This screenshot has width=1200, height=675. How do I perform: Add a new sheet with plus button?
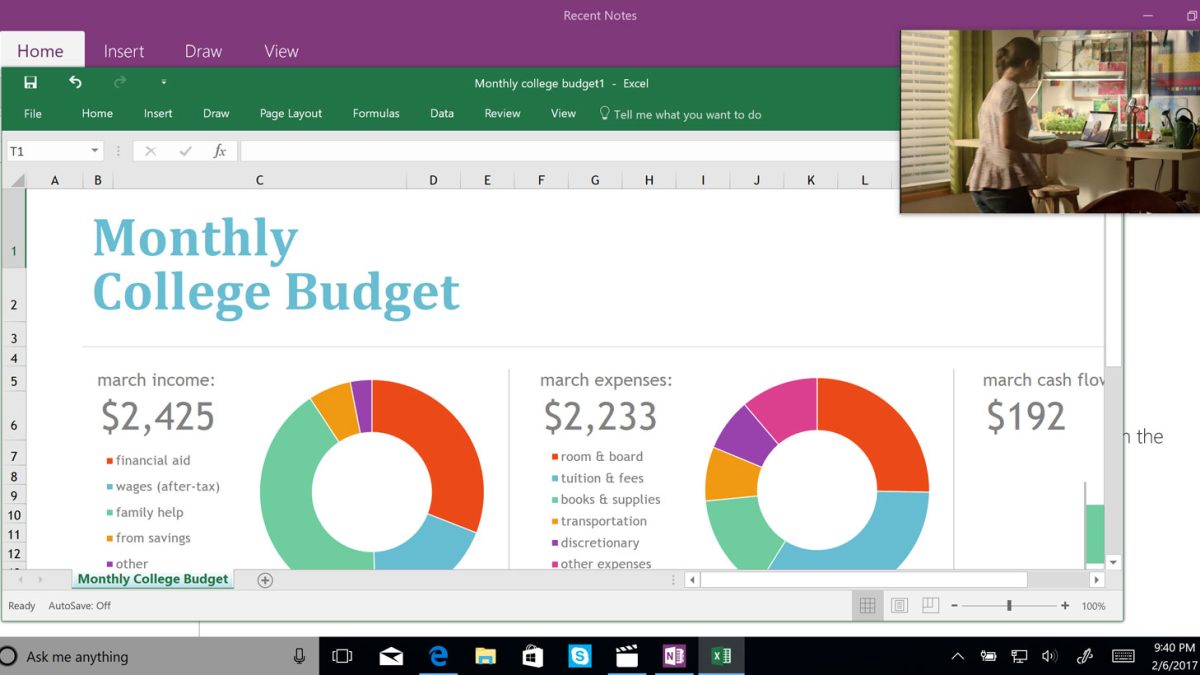coord(265,580)
